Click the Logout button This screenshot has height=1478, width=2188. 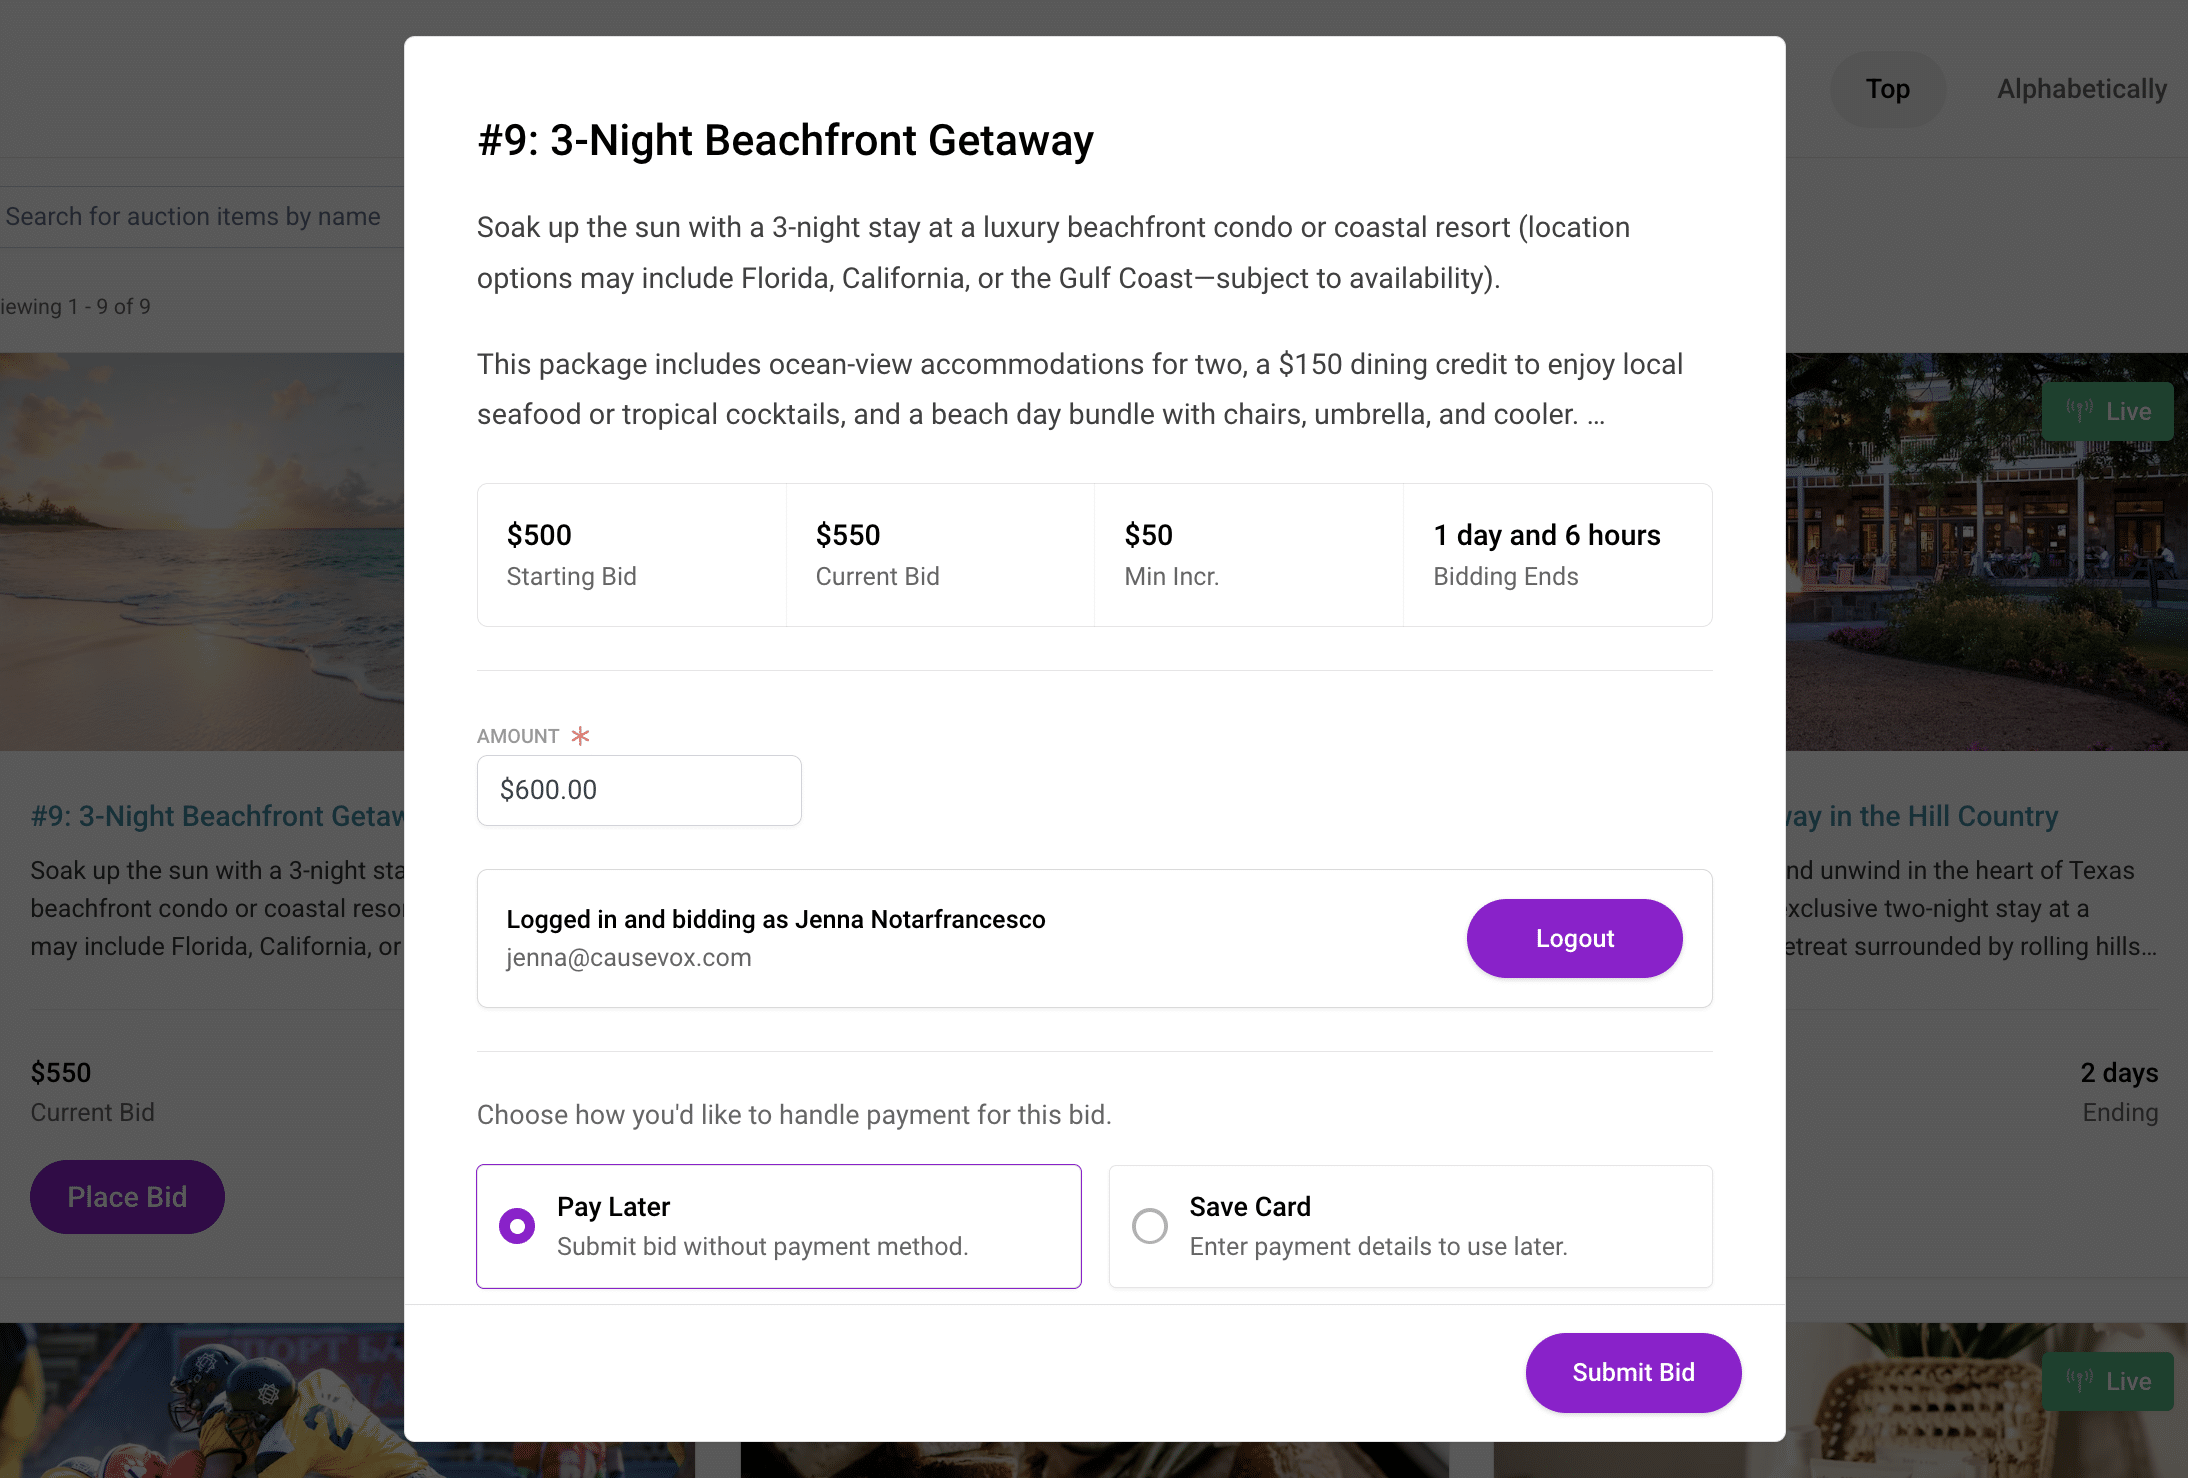[x=1574, y=938]
